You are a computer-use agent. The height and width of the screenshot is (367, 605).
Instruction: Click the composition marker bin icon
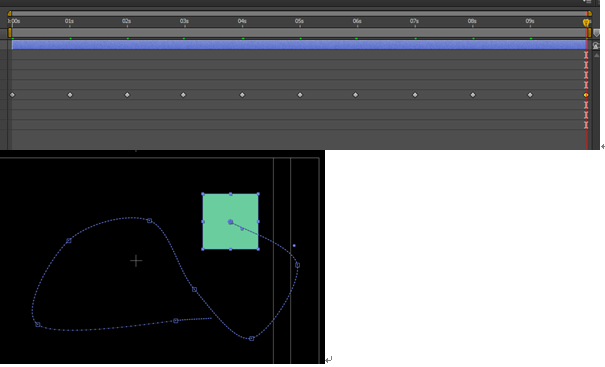coord(596,33)
